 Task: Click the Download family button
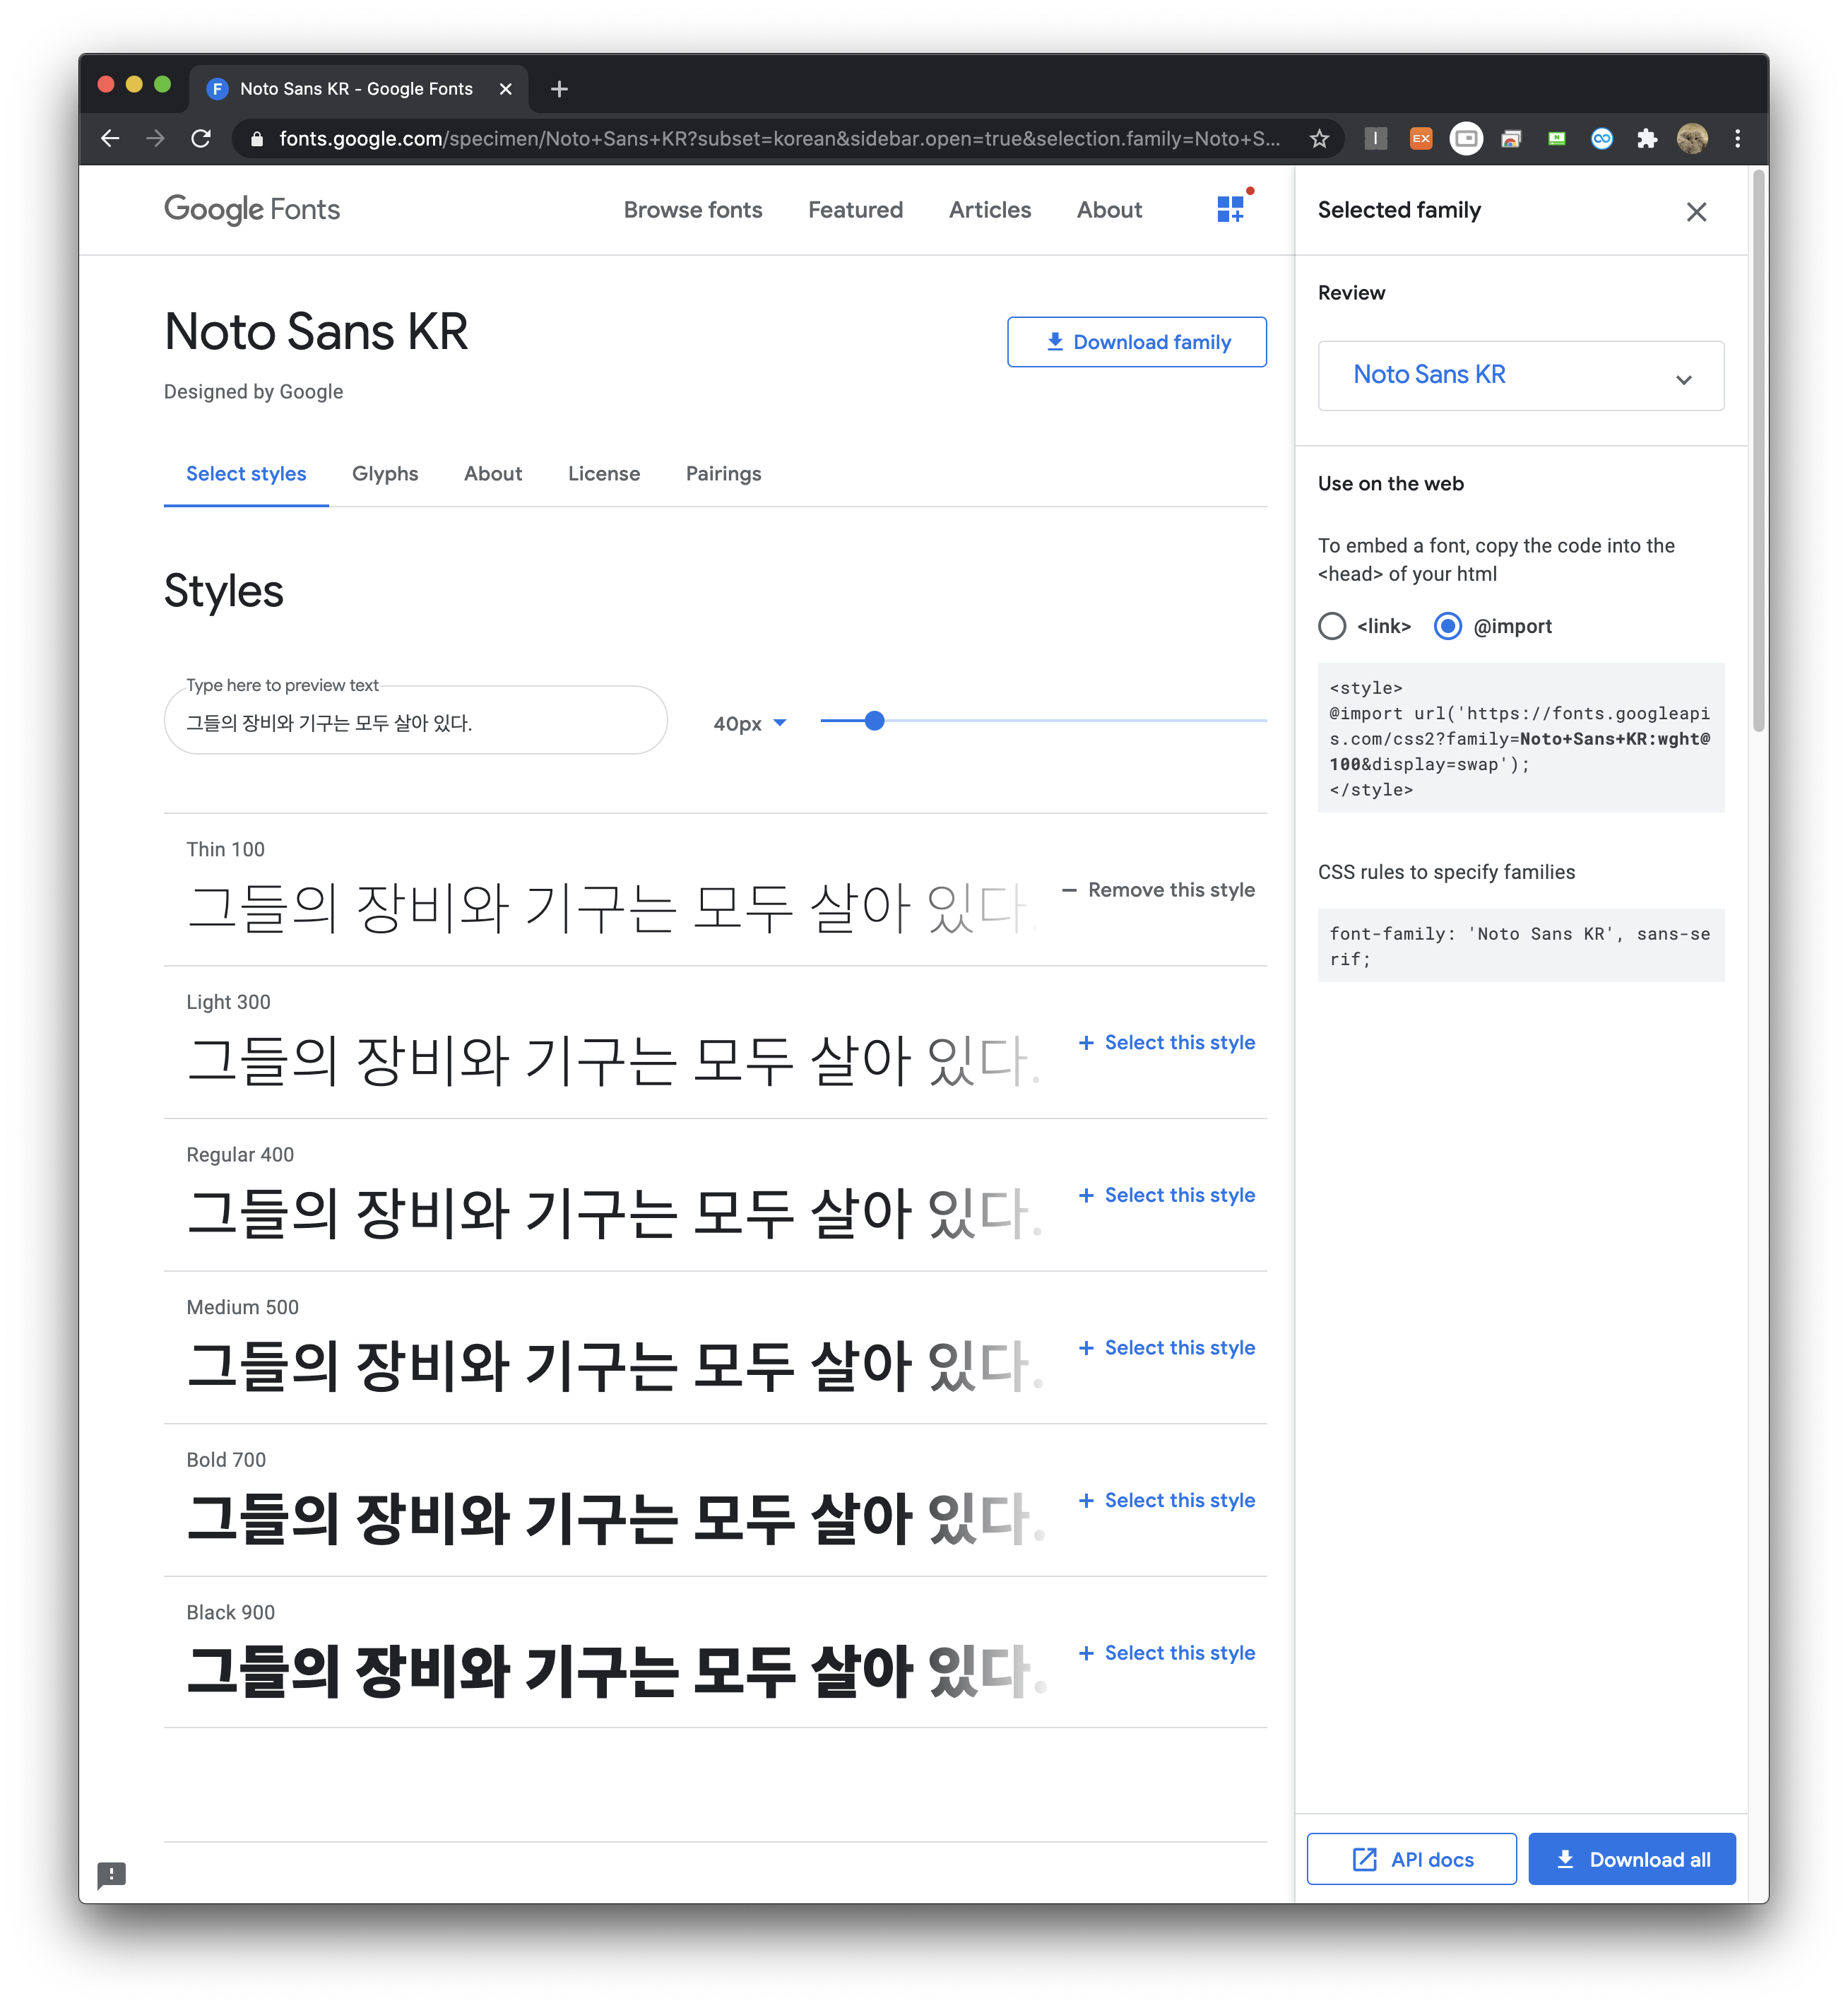pos(1136,342)
